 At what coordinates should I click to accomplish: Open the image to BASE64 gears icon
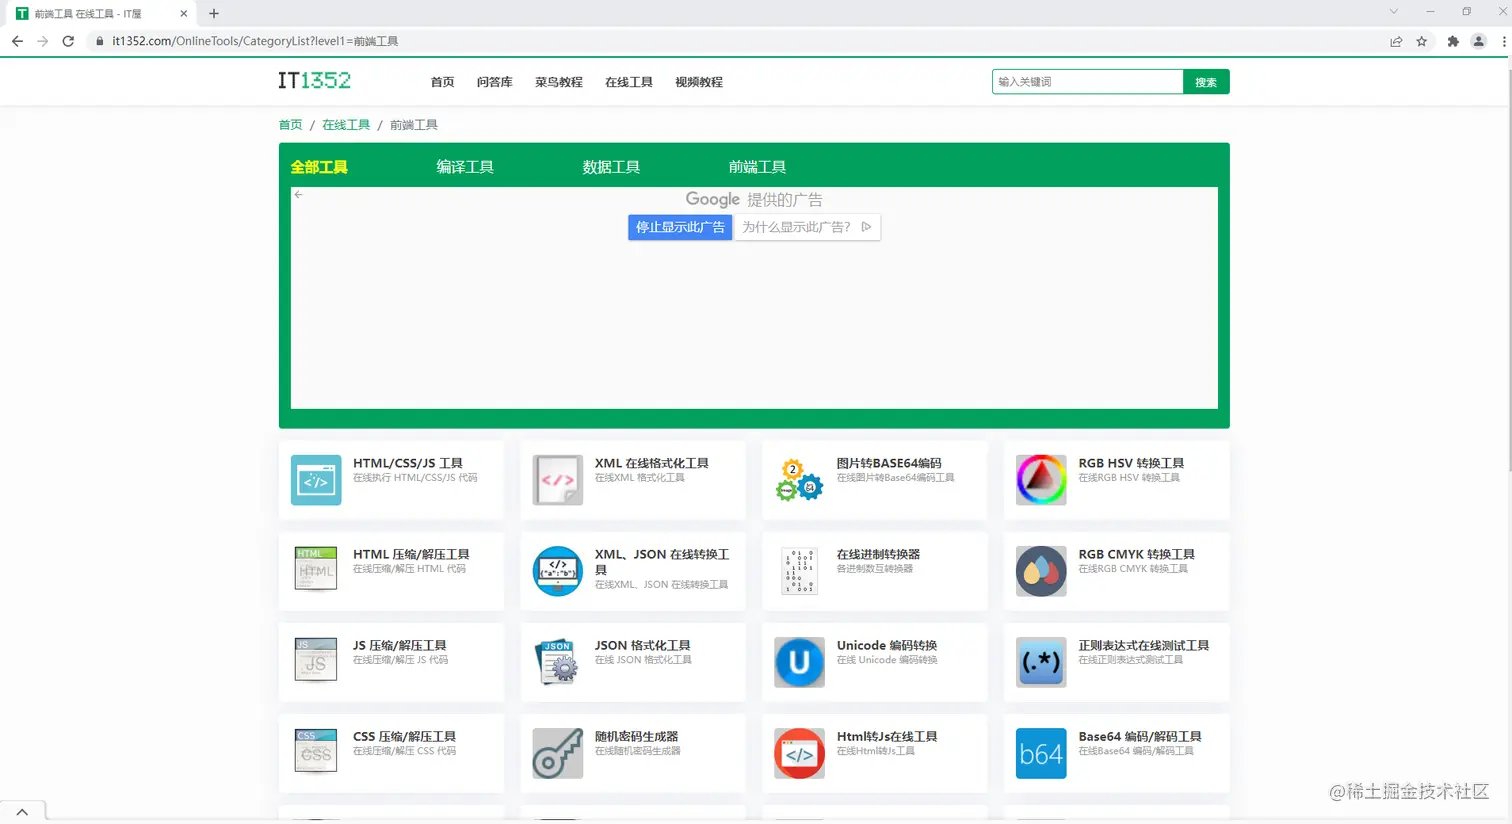point(799,480)
